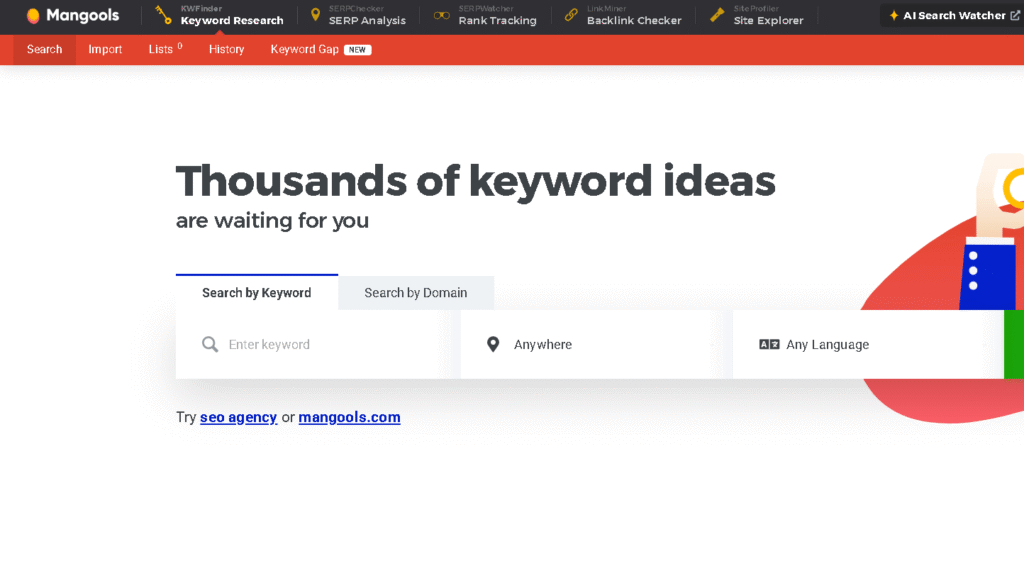This screenshot has height=576, width=1024.
Task: Click the language icon beside Any Language
Action: click(x=769, y=345)
